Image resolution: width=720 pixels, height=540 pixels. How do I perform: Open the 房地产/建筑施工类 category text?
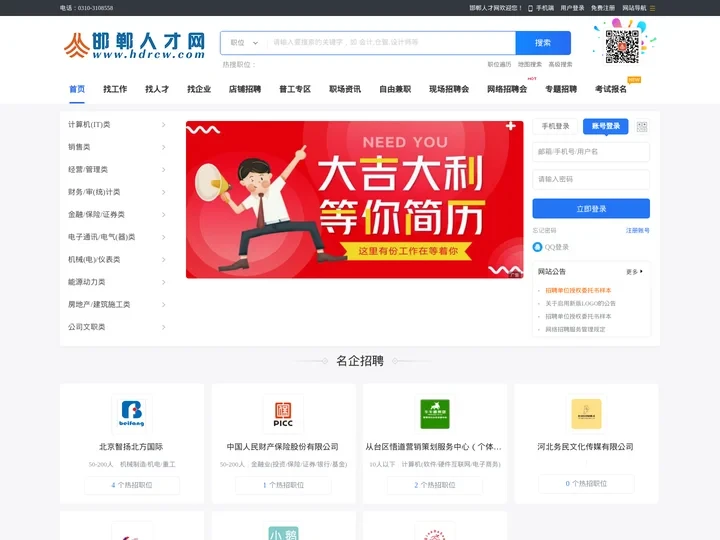click(99, 304)
